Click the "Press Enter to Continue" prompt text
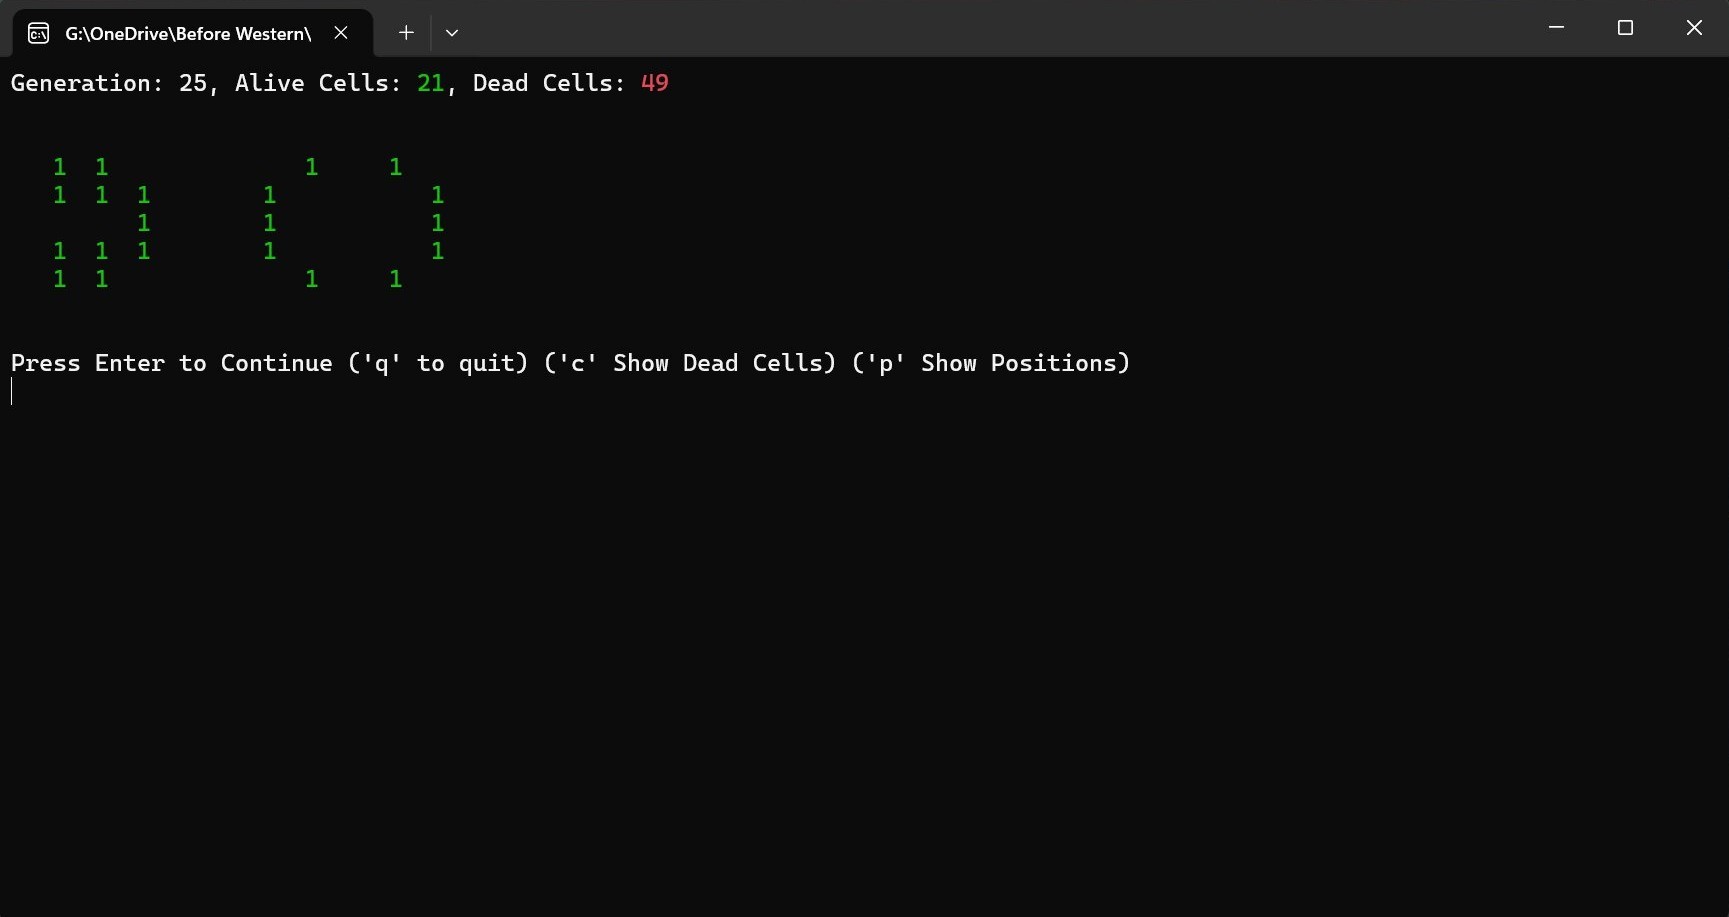Viewport: 1729px width, 917px height. click(x=171, y=363)
